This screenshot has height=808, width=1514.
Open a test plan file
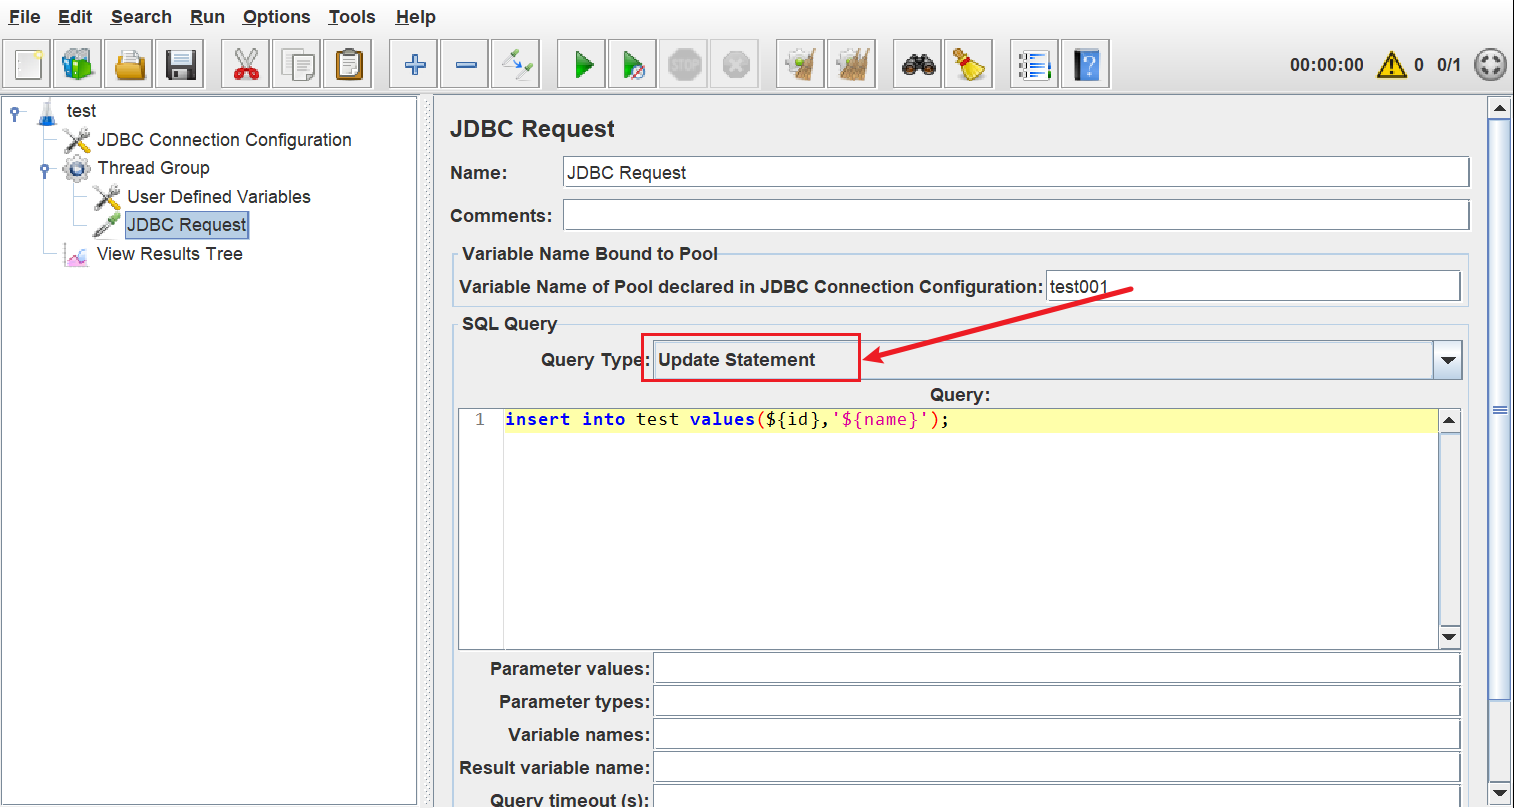(130, 65)
